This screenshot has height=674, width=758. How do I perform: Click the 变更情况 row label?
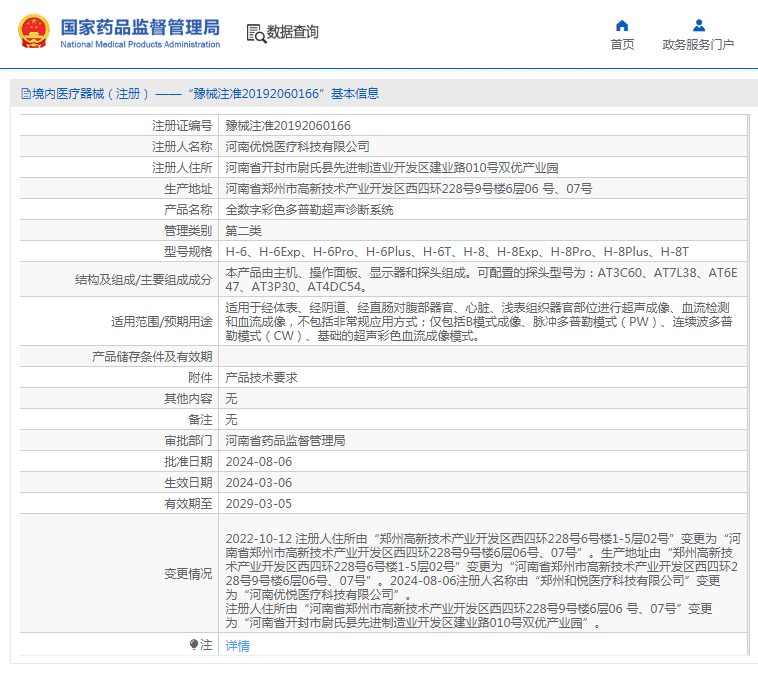coord(188,573)
